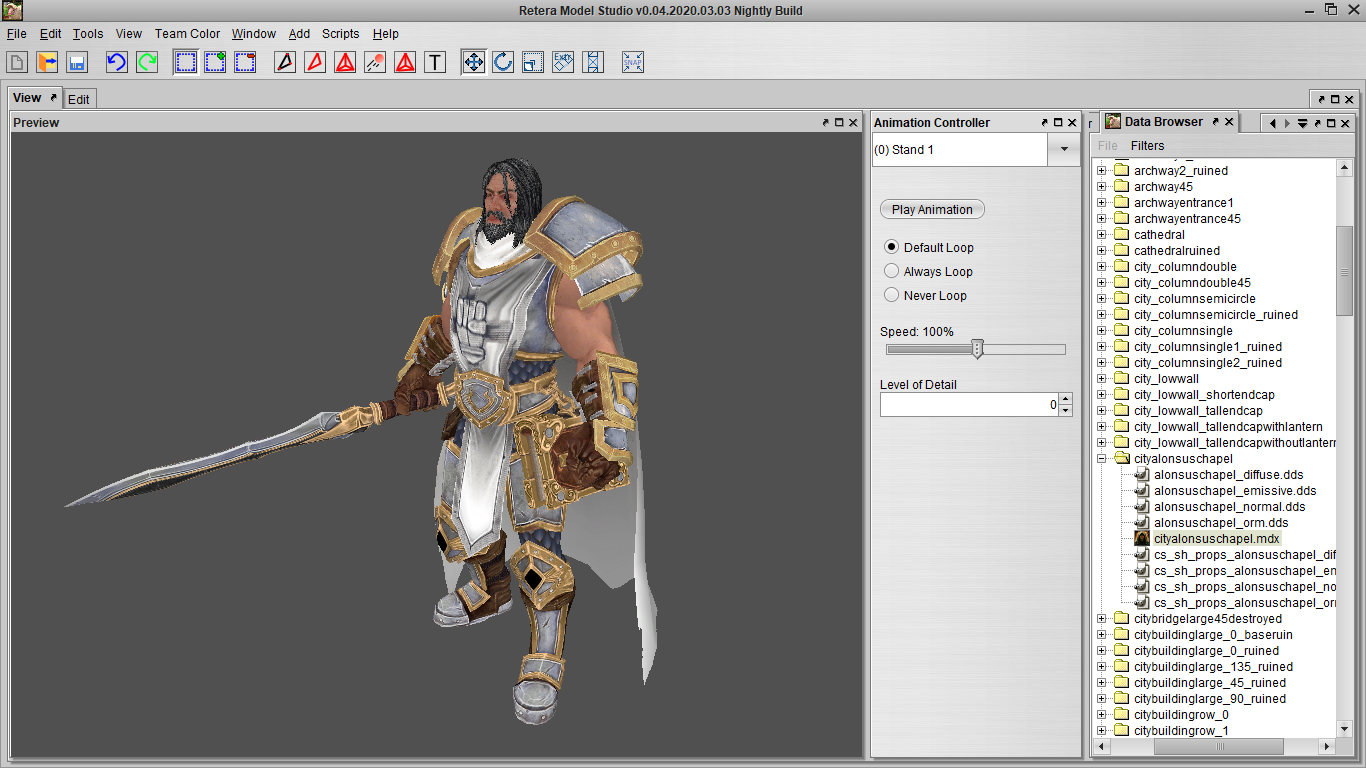The image size is (1366, 768).
Task: Expand the citybuildingrow_0 folder
Action: [x=1102, y=715]
